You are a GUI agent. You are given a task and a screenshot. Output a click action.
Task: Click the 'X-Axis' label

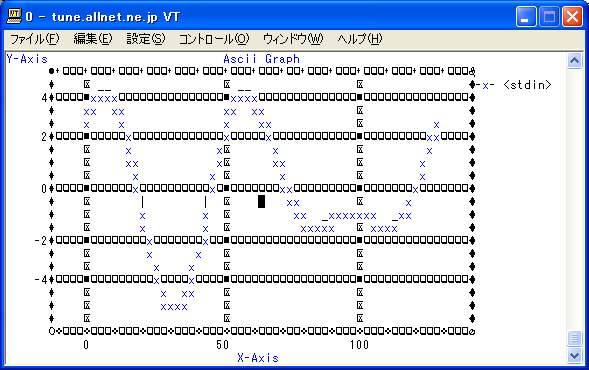[x=258, y=358]
